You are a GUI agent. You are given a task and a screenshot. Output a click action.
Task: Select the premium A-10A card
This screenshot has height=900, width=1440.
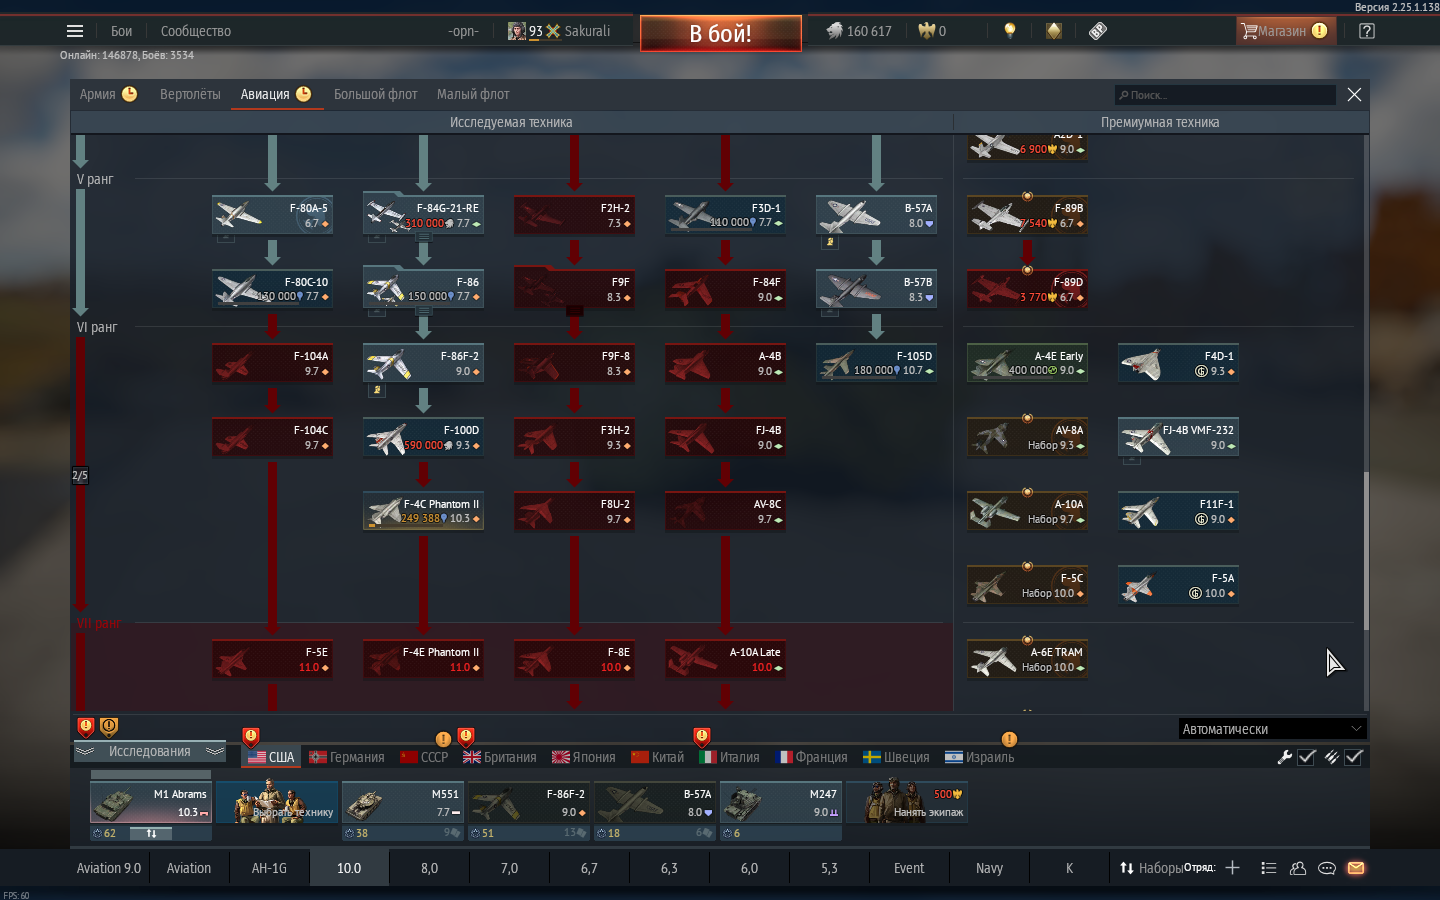1027,511
